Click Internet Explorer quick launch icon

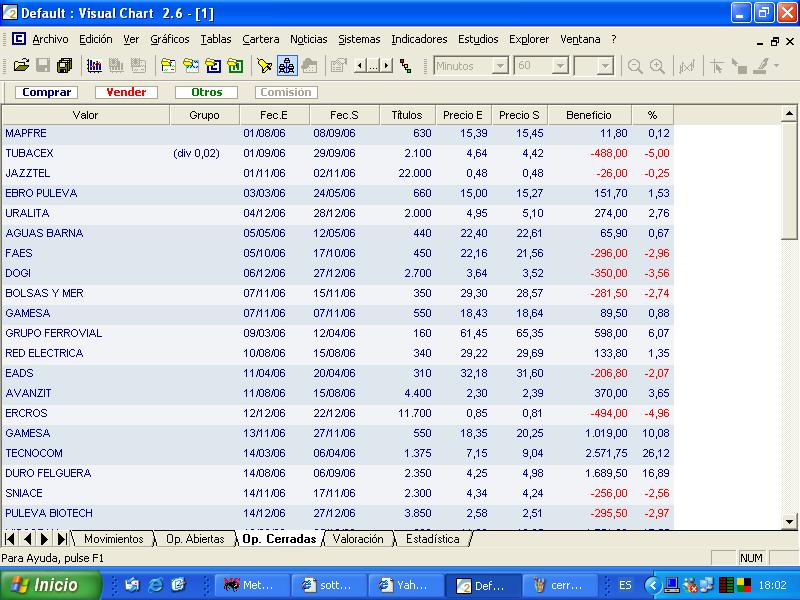(x=155, y=585)
